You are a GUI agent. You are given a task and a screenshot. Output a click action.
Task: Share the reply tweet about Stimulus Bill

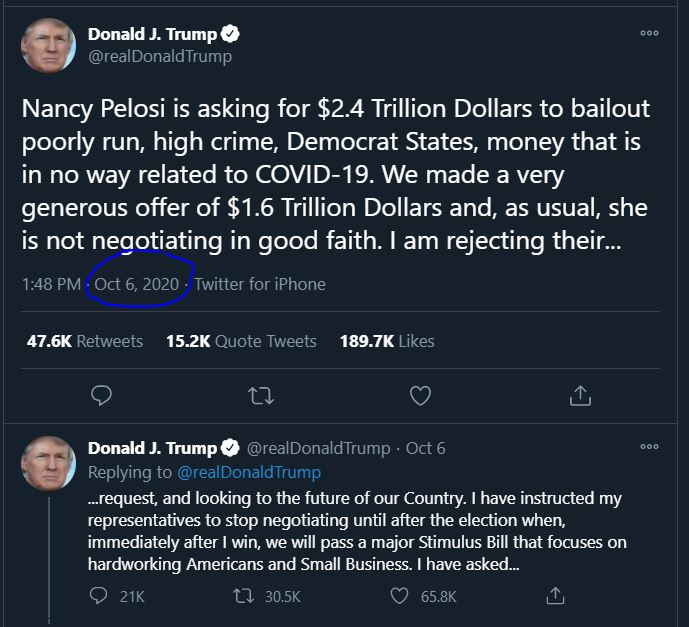click(x=556, y=596)
